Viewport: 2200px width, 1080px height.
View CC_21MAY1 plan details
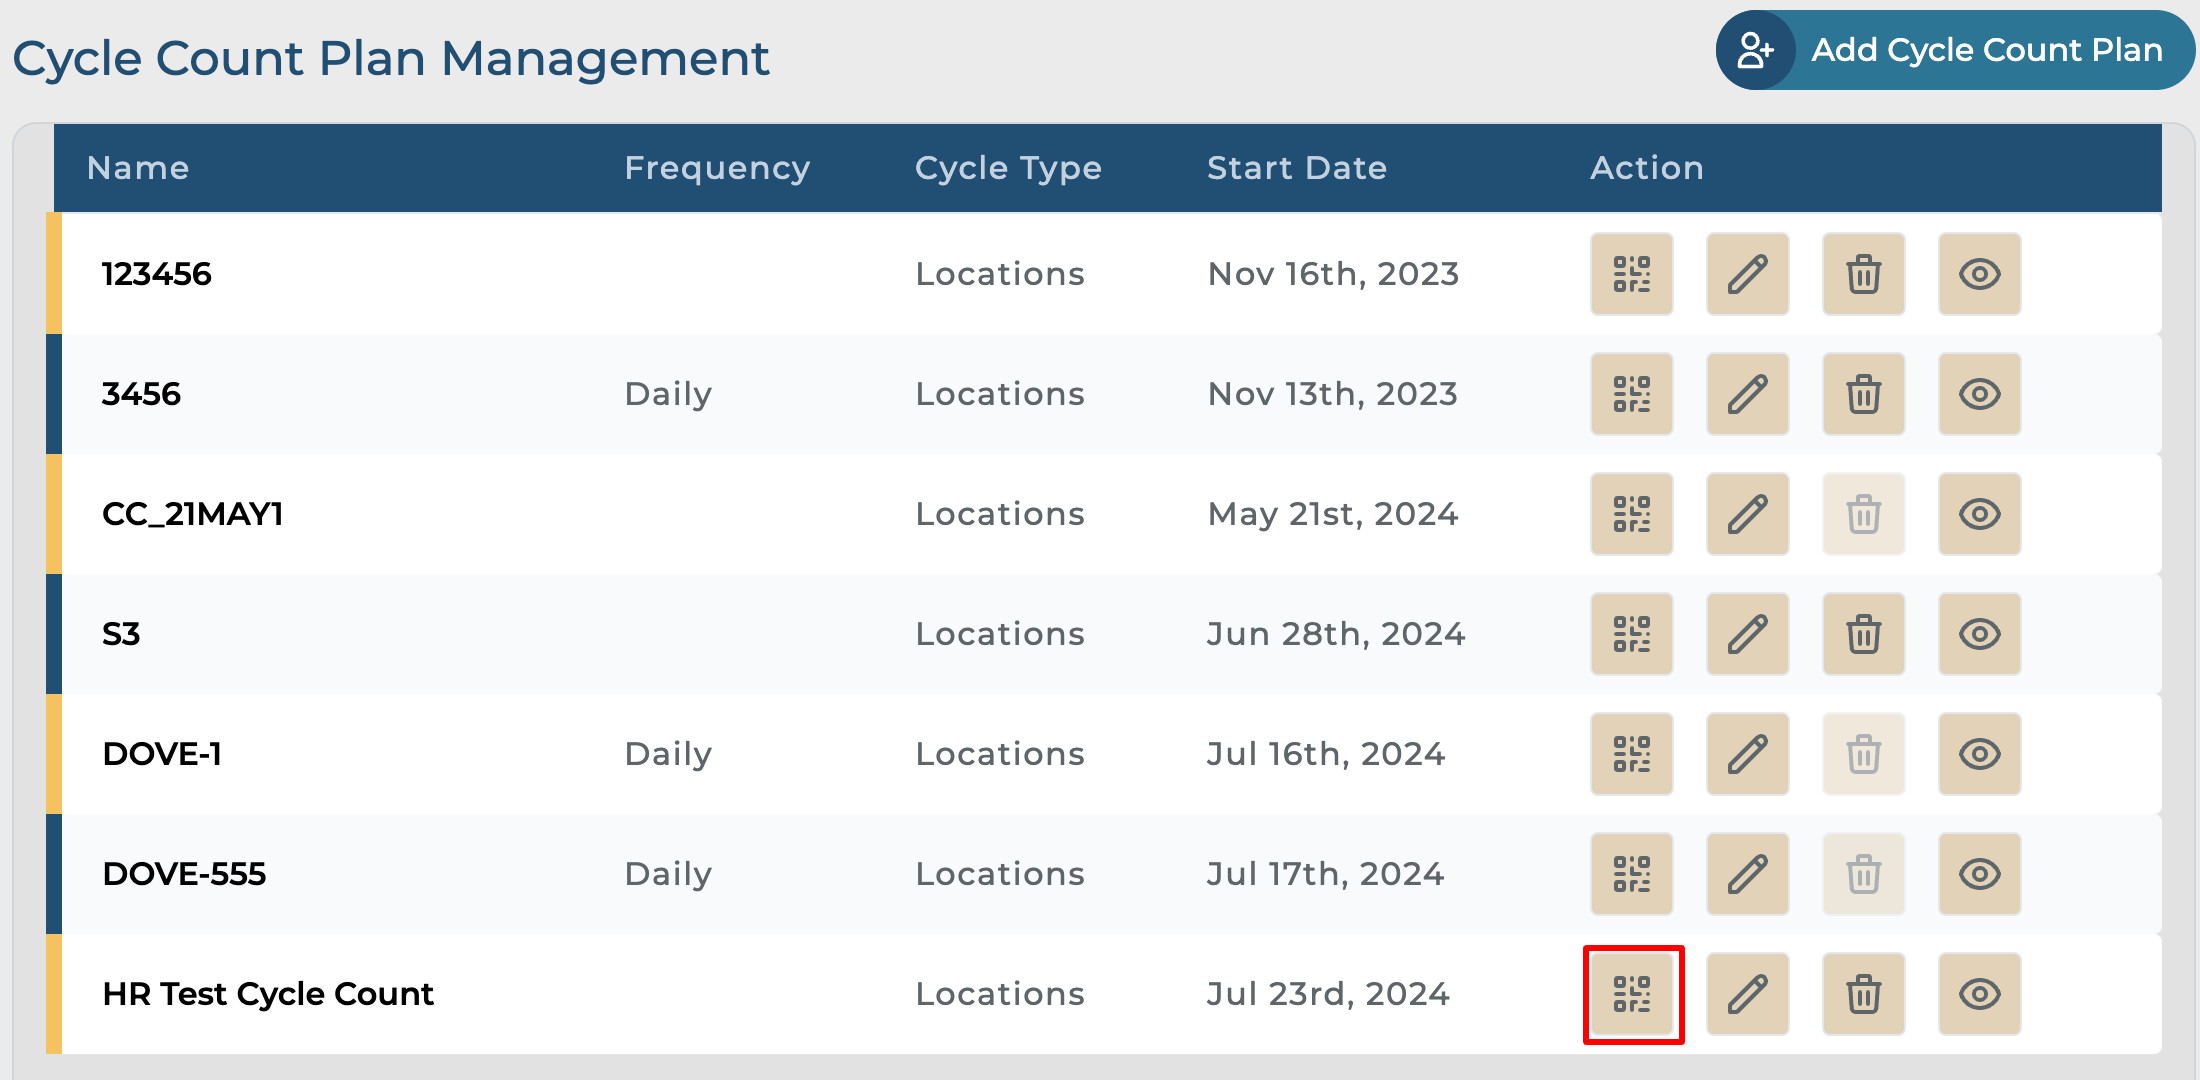(x=1979, y=514)
